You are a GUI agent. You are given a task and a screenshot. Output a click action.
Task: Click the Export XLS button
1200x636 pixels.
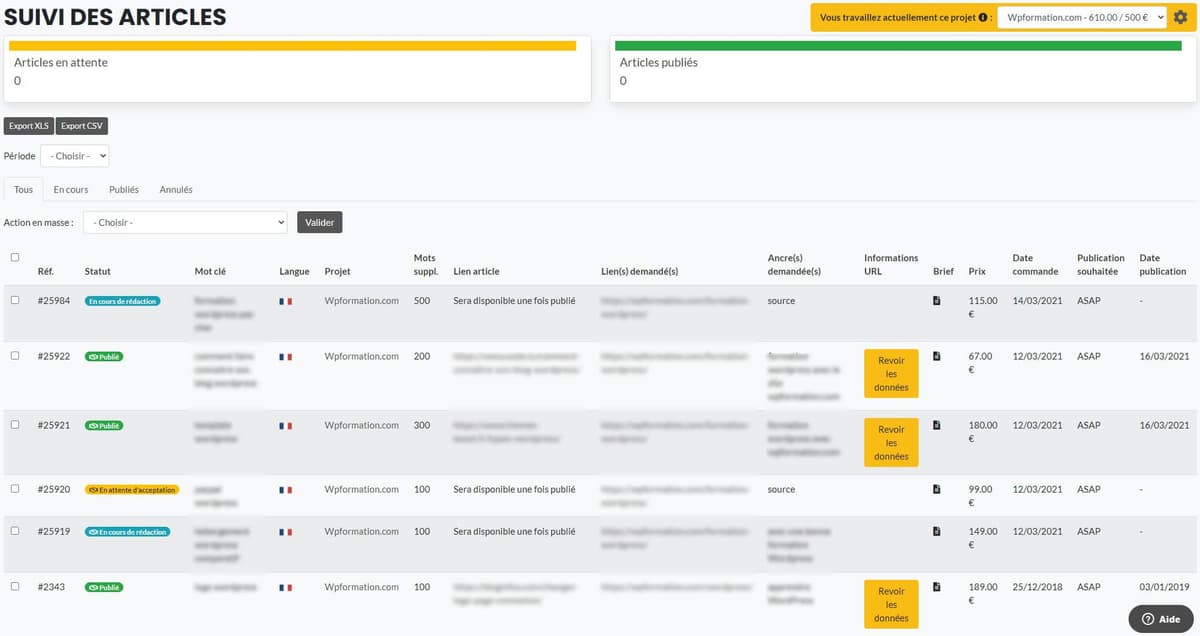tap(28, 126)
